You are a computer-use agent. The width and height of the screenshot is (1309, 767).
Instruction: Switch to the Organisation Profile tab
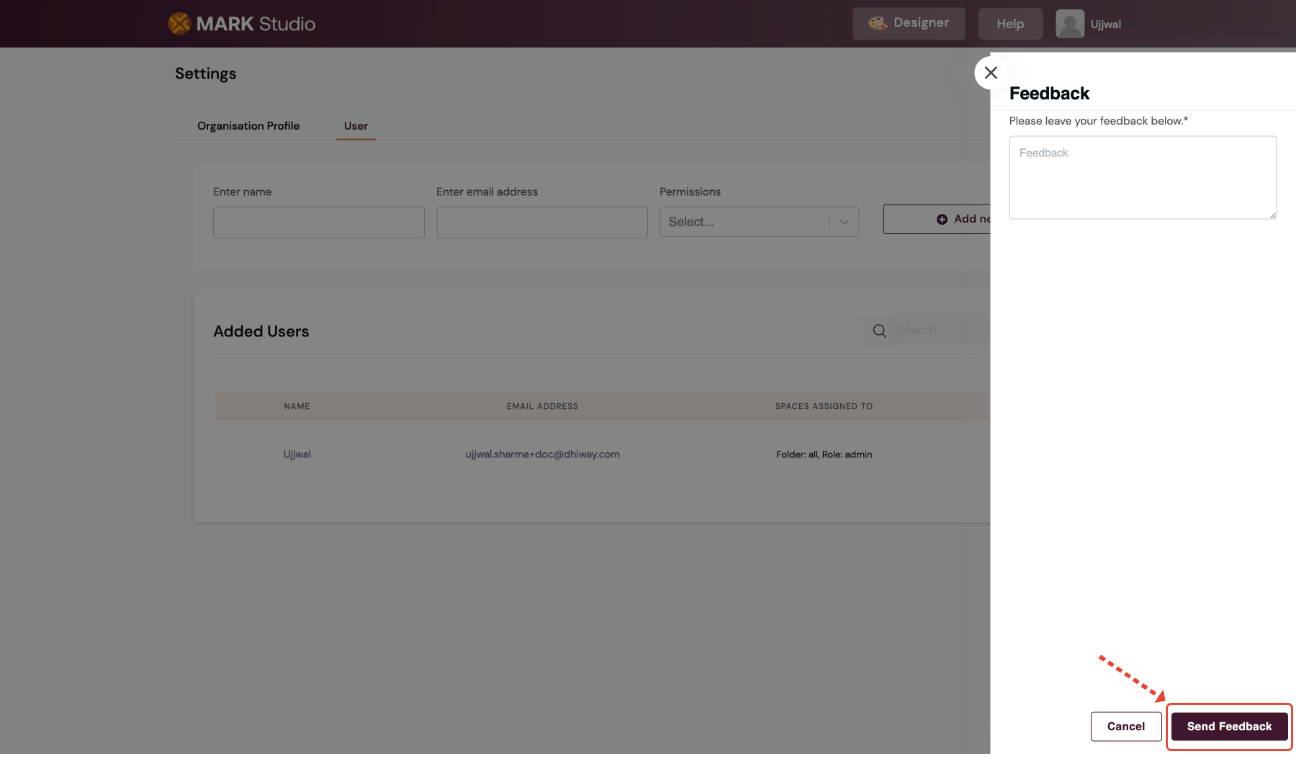tap(248, 126)
